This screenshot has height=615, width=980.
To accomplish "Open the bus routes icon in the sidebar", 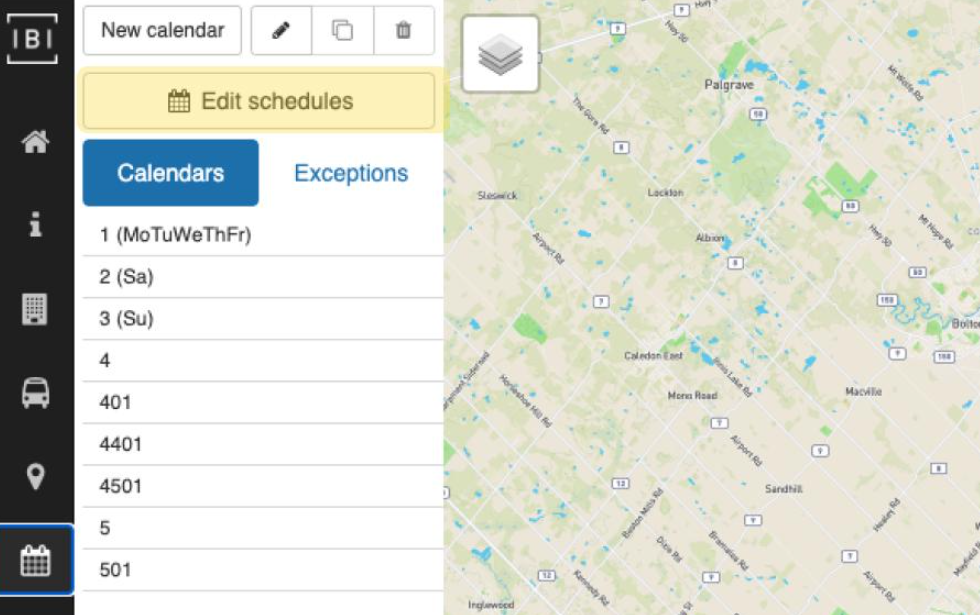I will pos(35,393).
